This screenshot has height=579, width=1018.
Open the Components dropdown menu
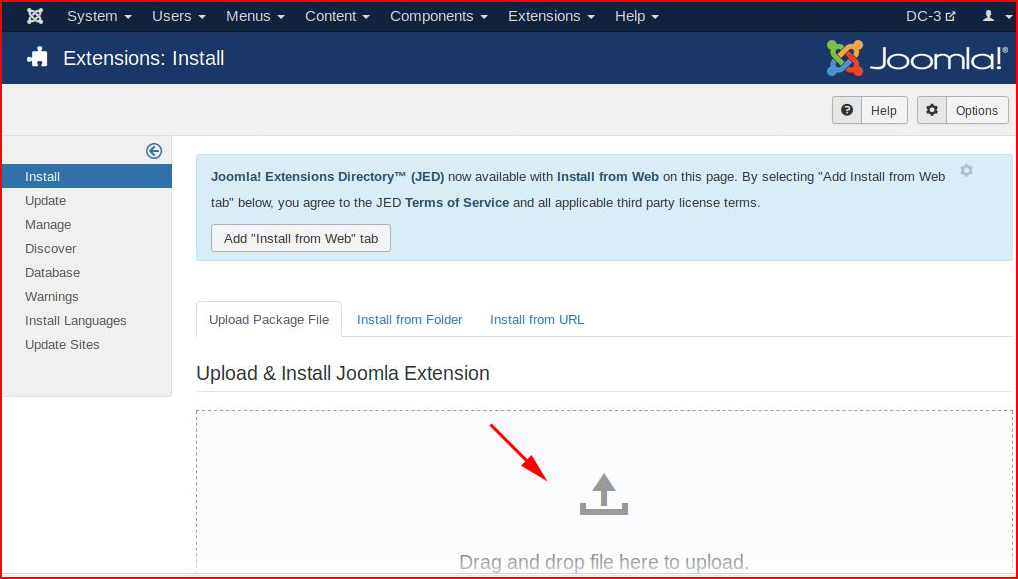(x=439, y=16)
